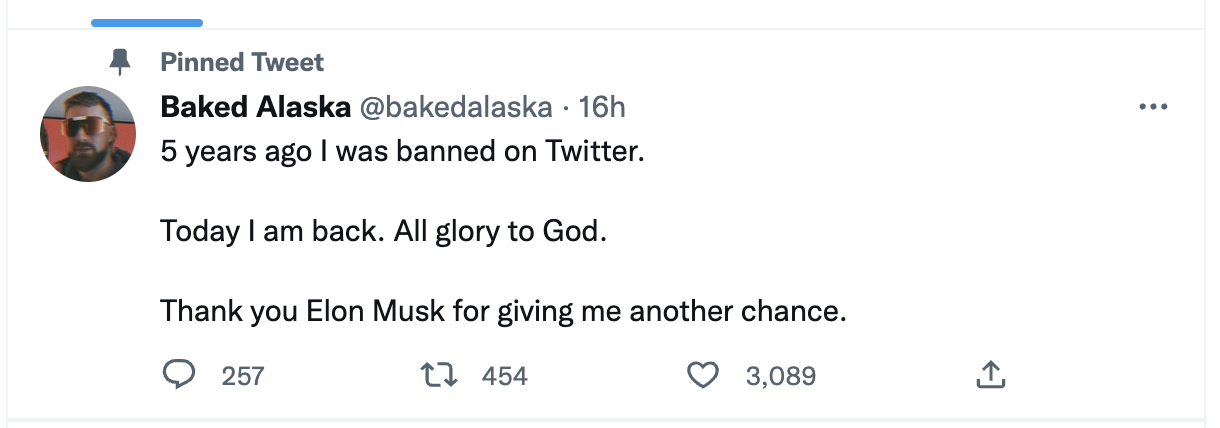Screen dimensions: 1220x428
Task: Click the pushpin icon beside Pinned Tweet
Action: [121, 63]
